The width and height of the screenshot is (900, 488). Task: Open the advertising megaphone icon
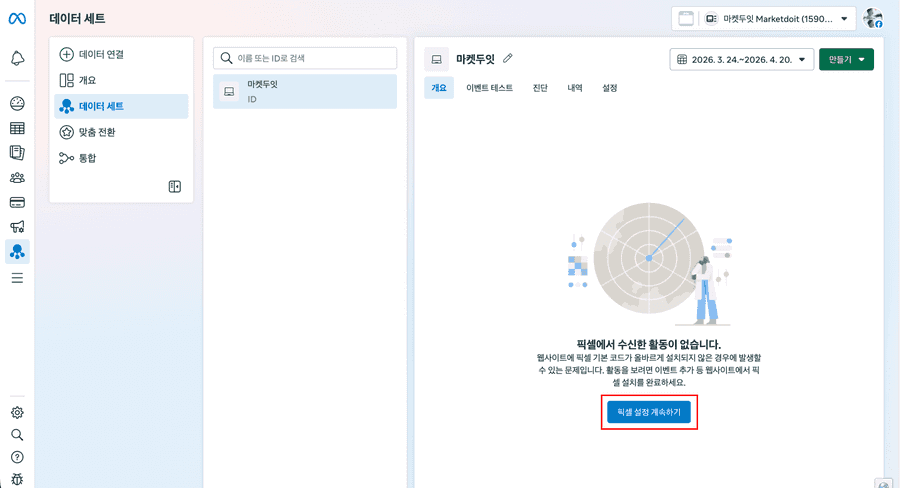[17, 227]
